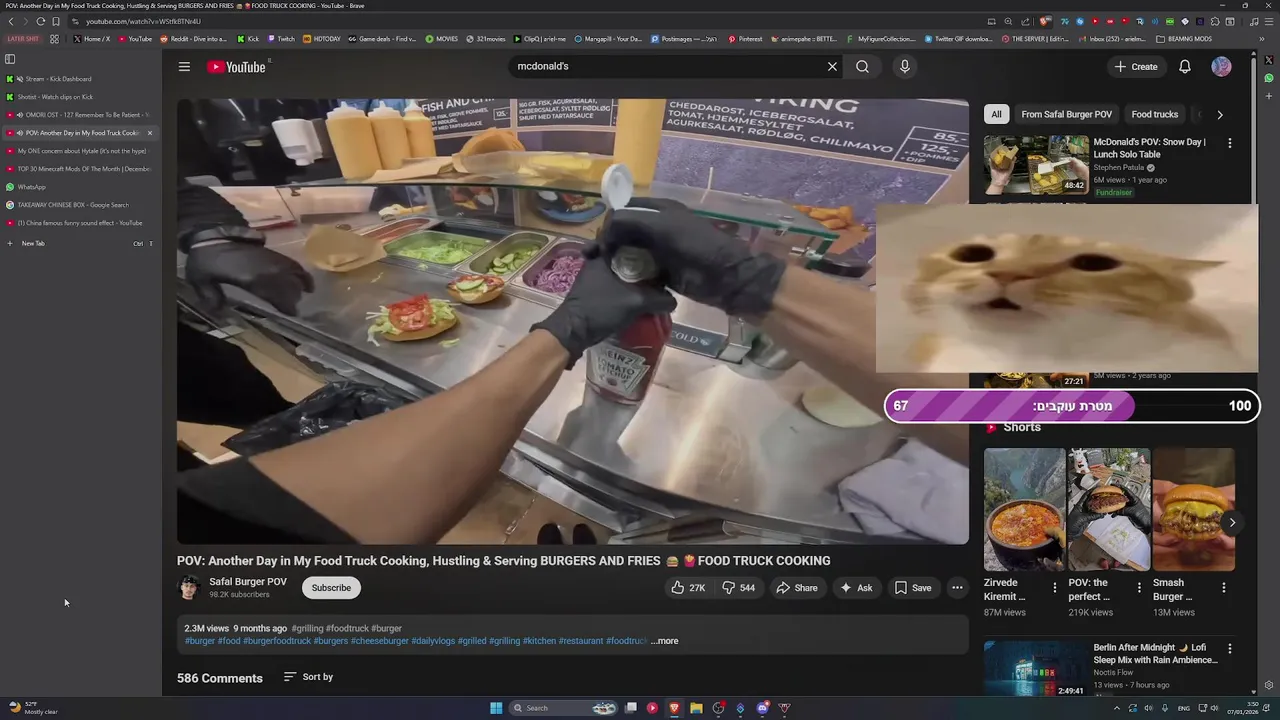Open Twitch bookmark
The width and height of the screenshot is (1280, 720).
point(280,39)
